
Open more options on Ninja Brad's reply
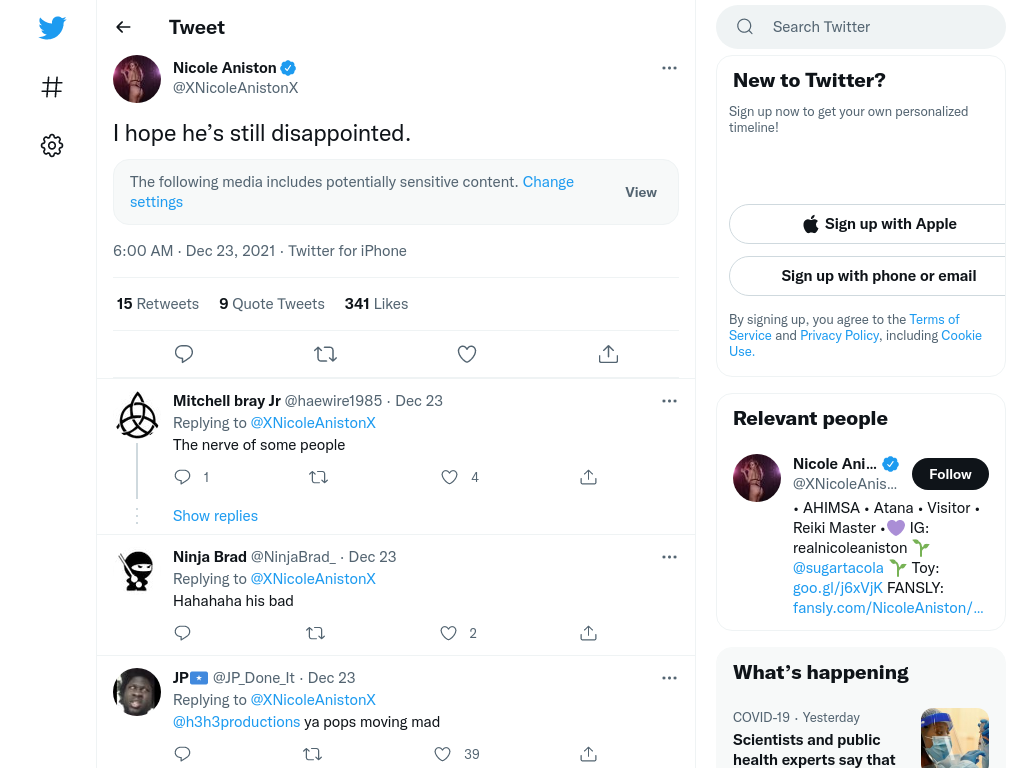click(669, 557)
